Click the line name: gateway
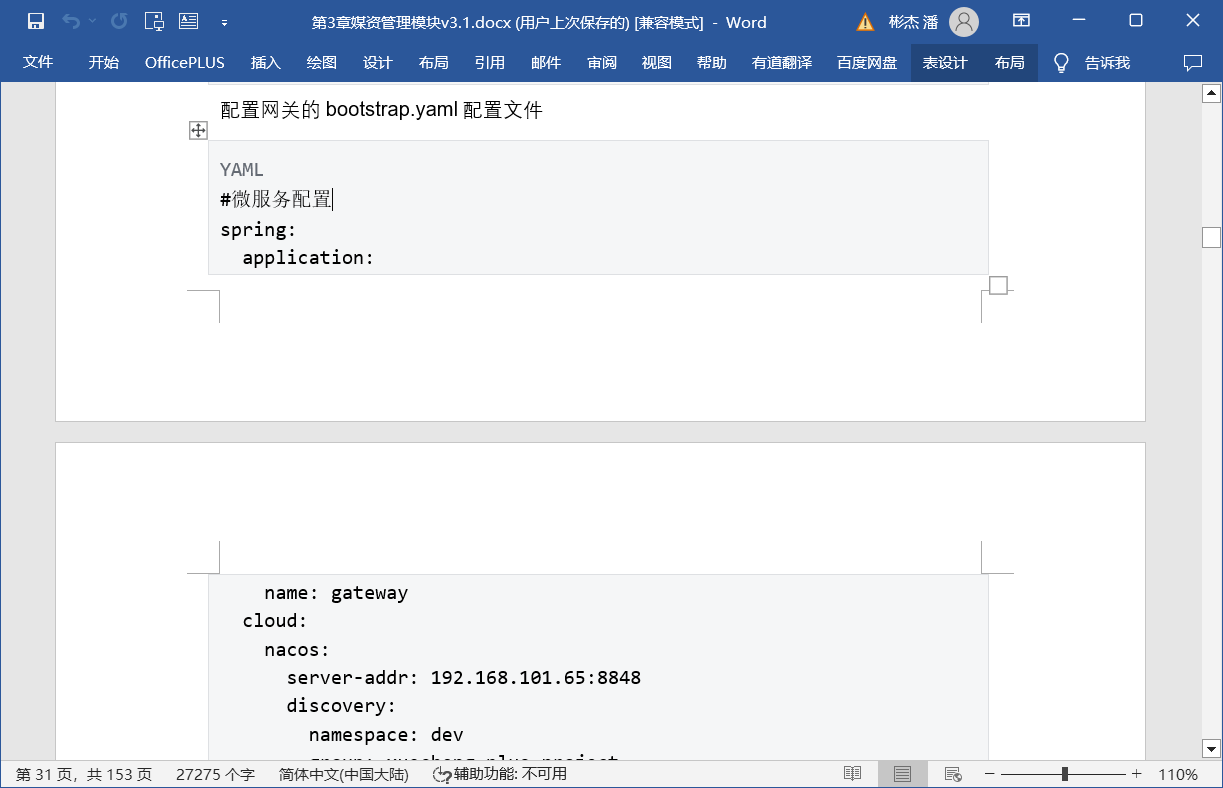The image size is (1223, 788). 336,592
